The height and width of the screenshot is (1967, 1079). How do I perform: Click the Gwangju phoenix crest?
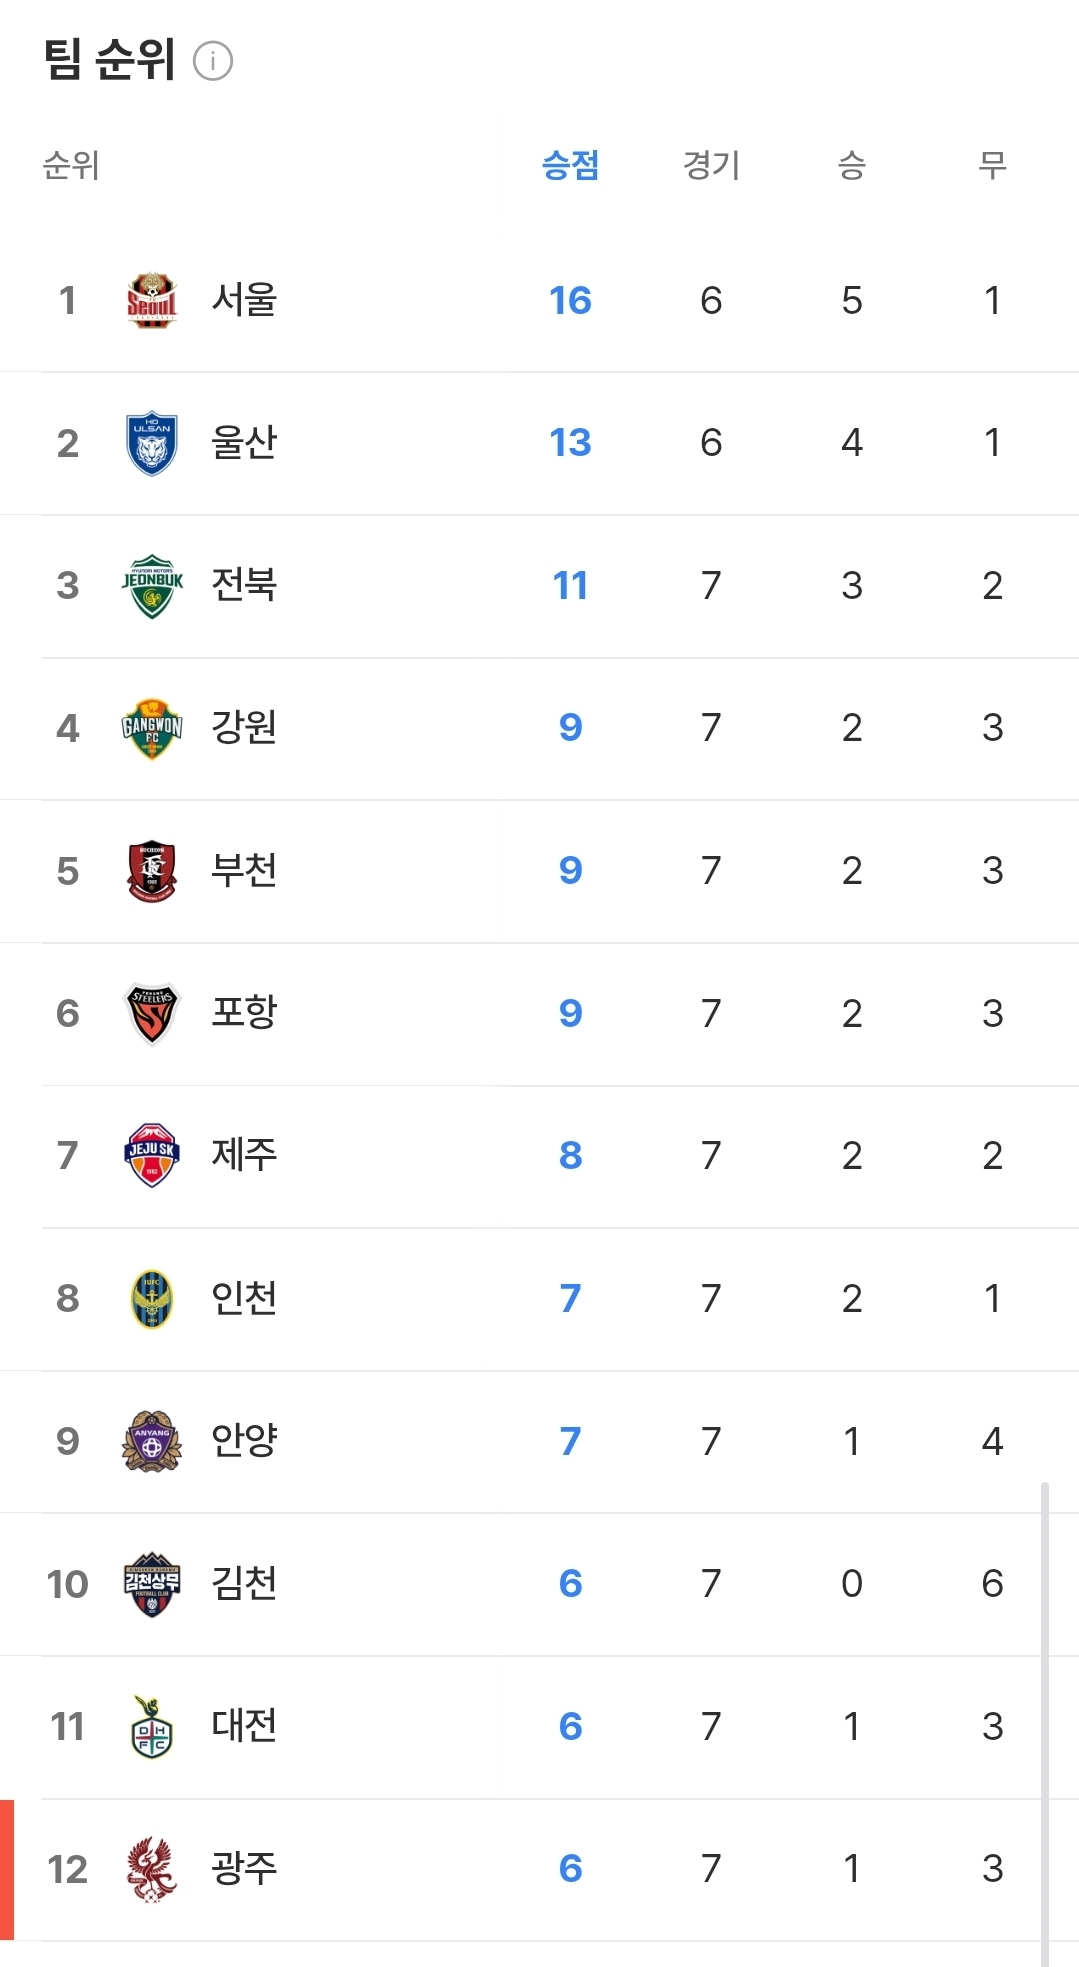[152, 1869]
